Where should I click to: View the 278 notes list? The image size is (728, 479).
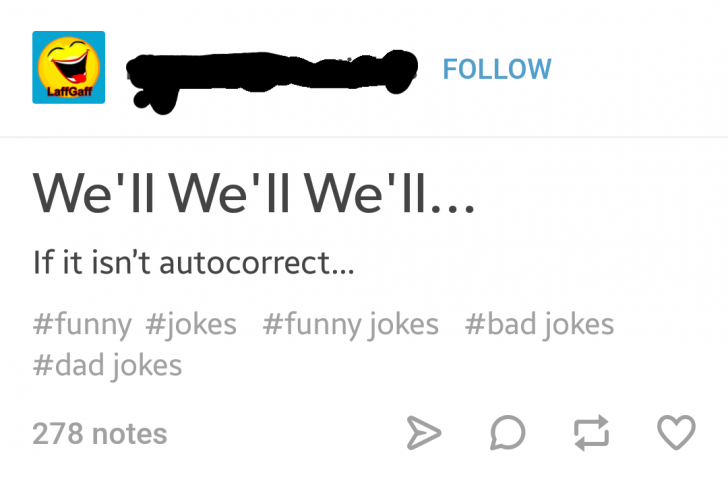pyautogui.click(x=99, y=434)
